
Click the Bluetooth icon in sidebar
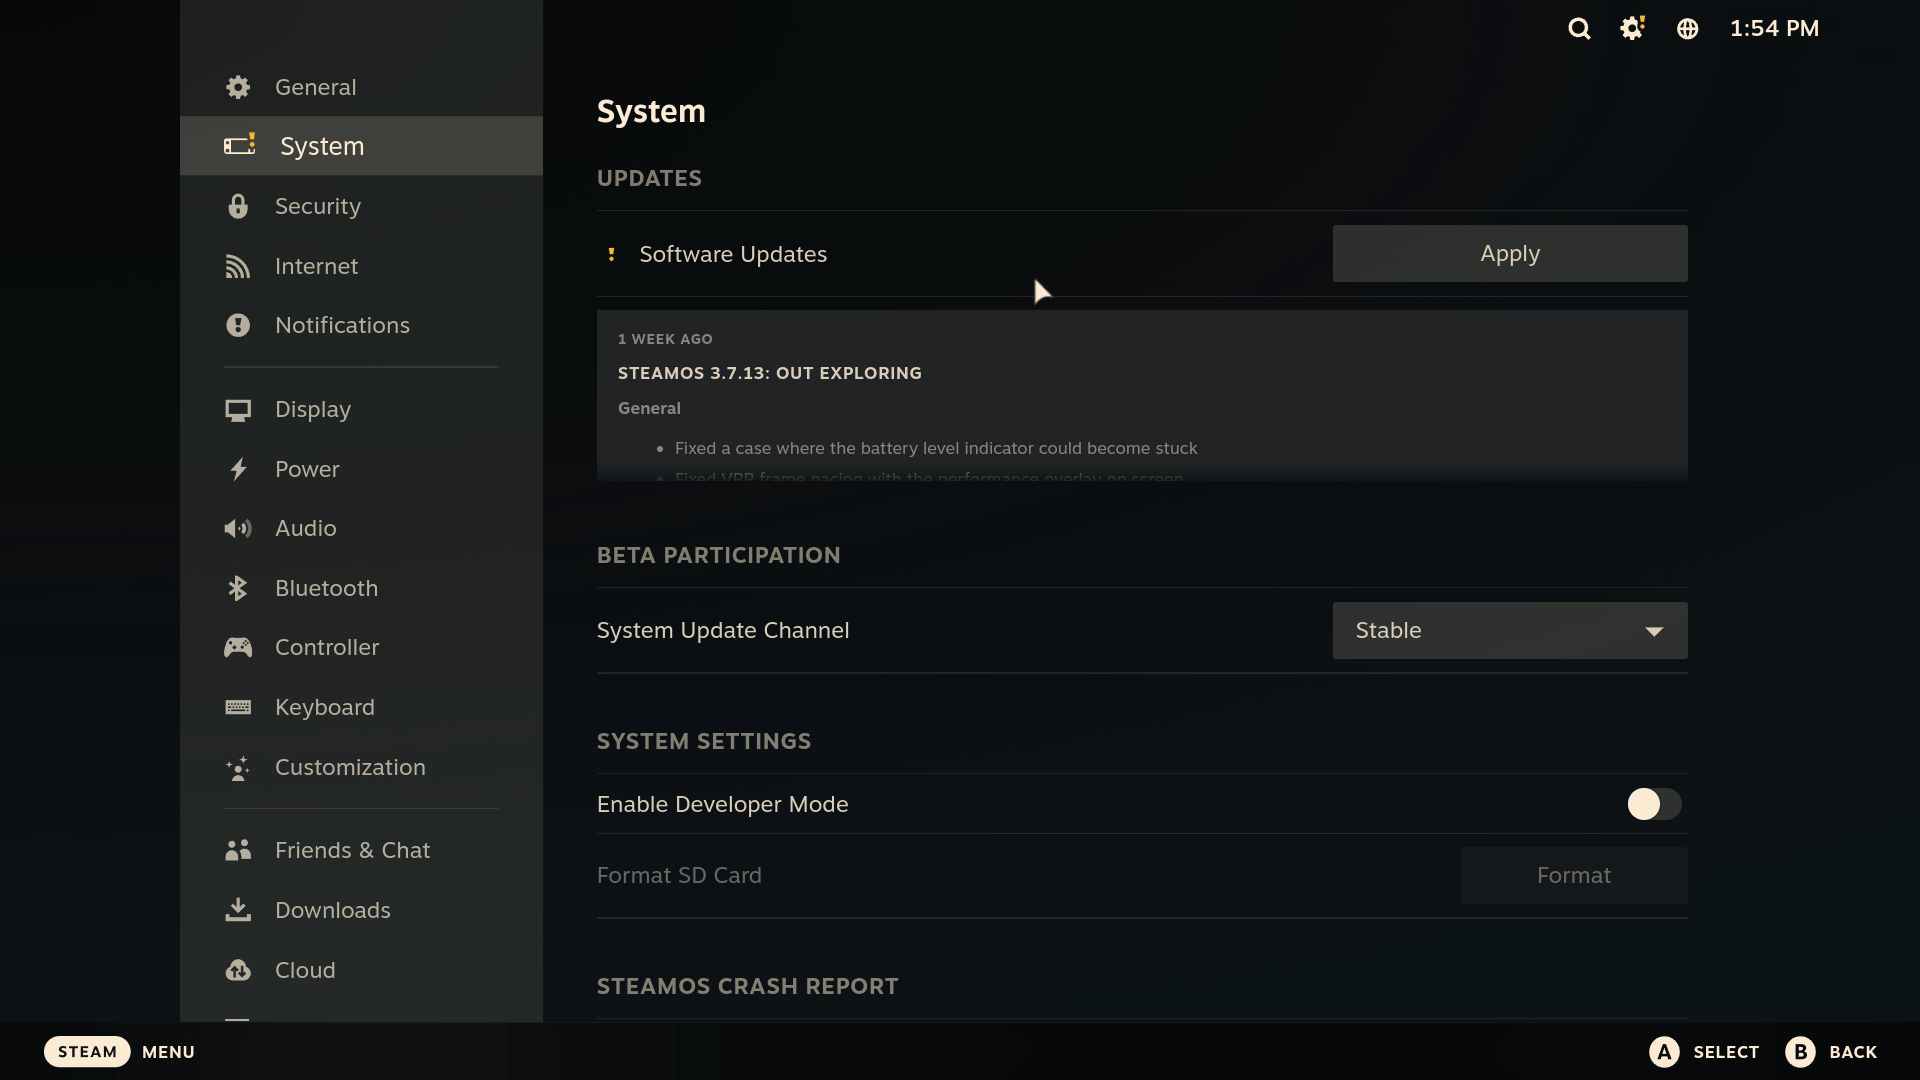(238, 588)
